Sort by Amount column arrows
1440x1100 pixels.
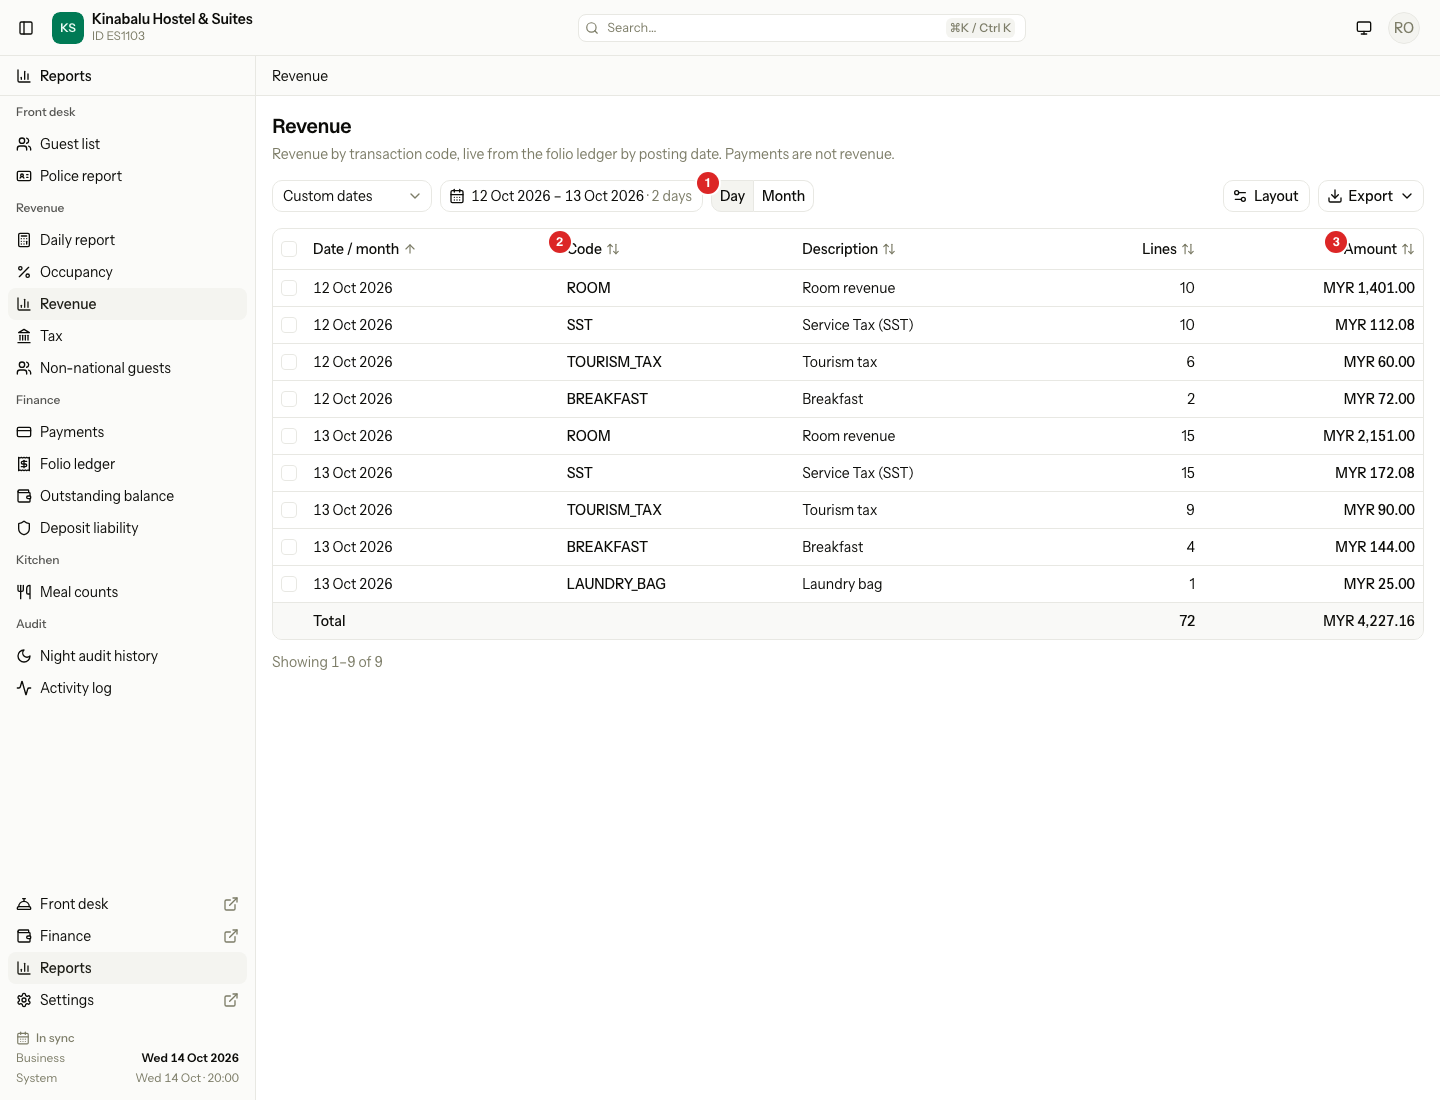(x=1408, y=249)
